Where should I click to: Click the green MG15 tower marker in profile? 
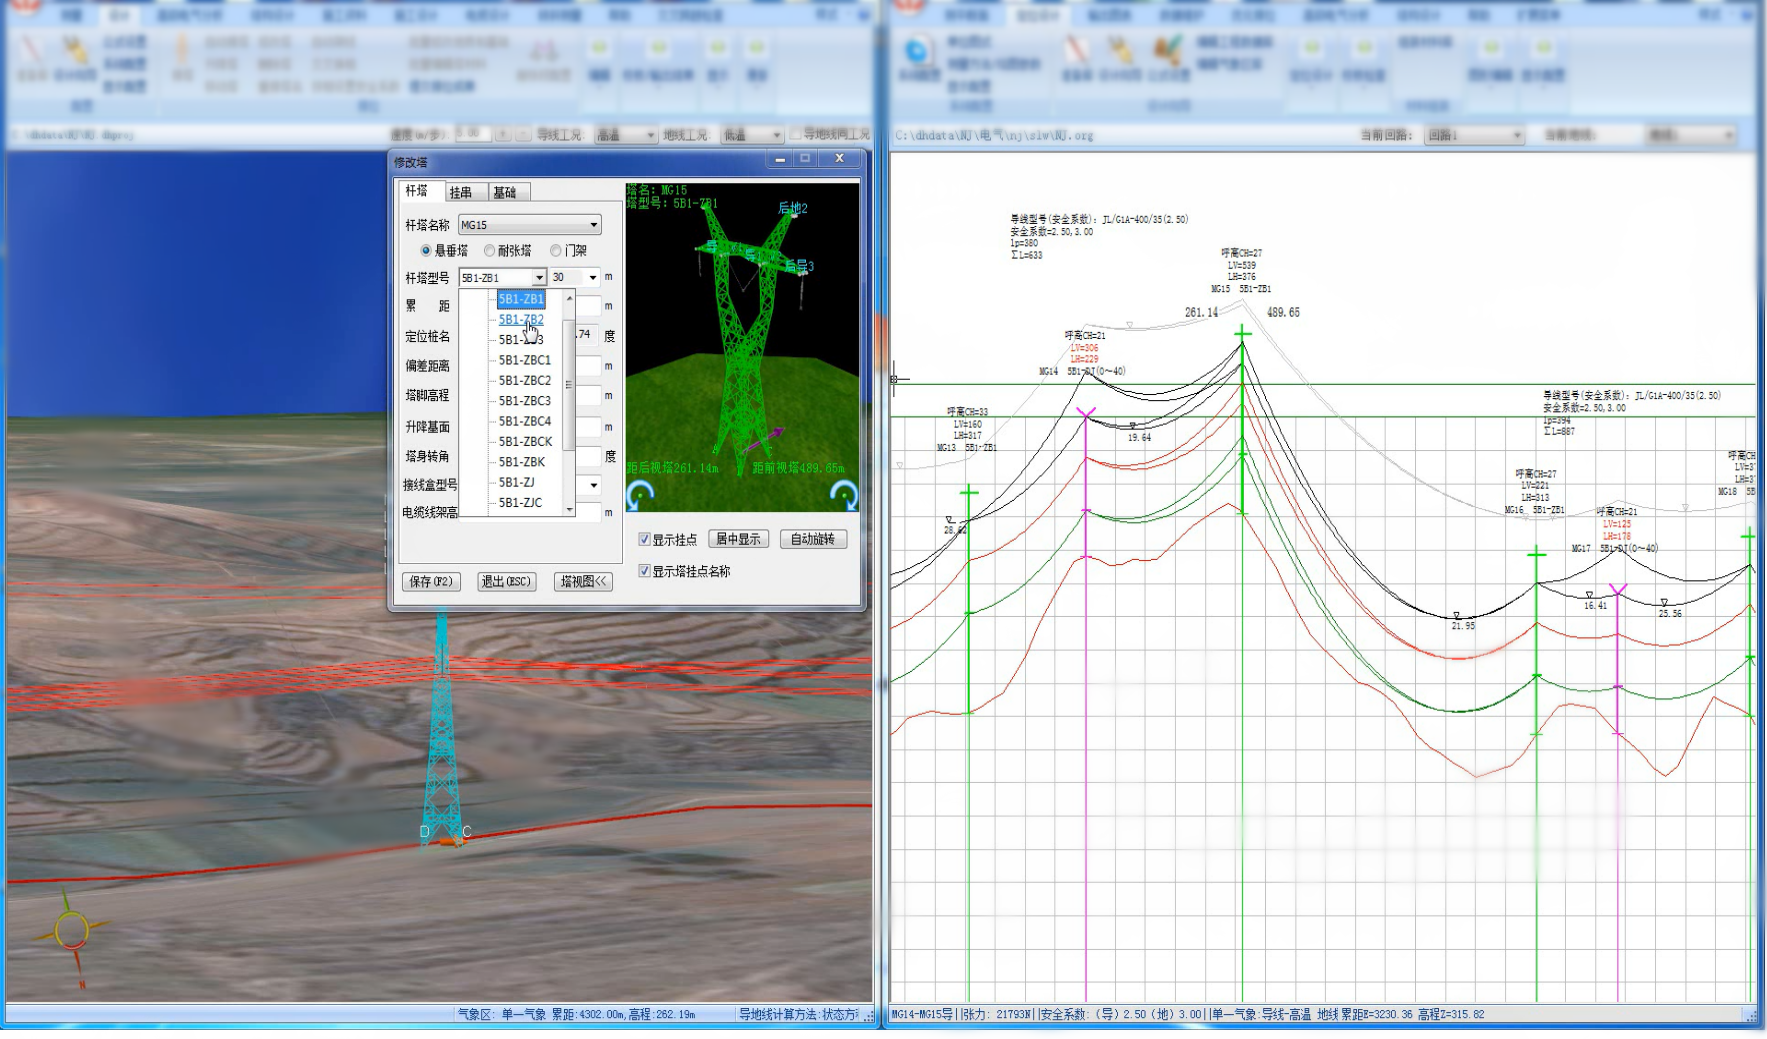[x=1242, y=335]
